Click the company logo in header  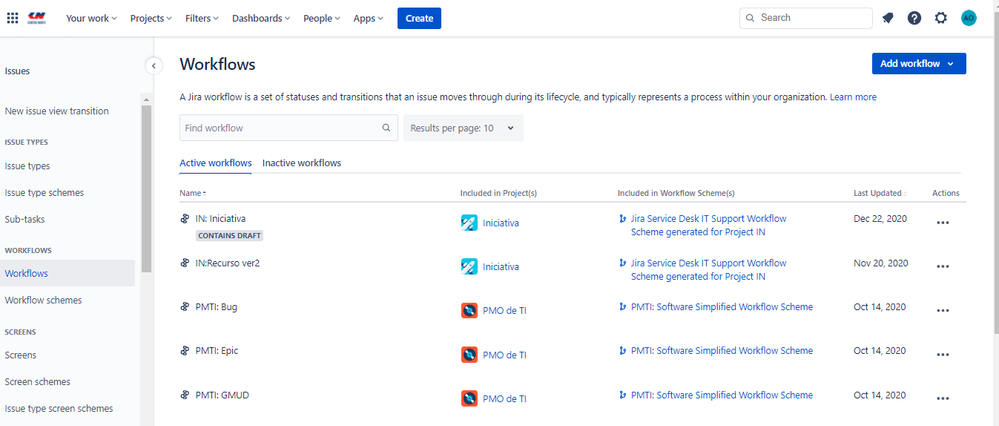tap(36, 18)
